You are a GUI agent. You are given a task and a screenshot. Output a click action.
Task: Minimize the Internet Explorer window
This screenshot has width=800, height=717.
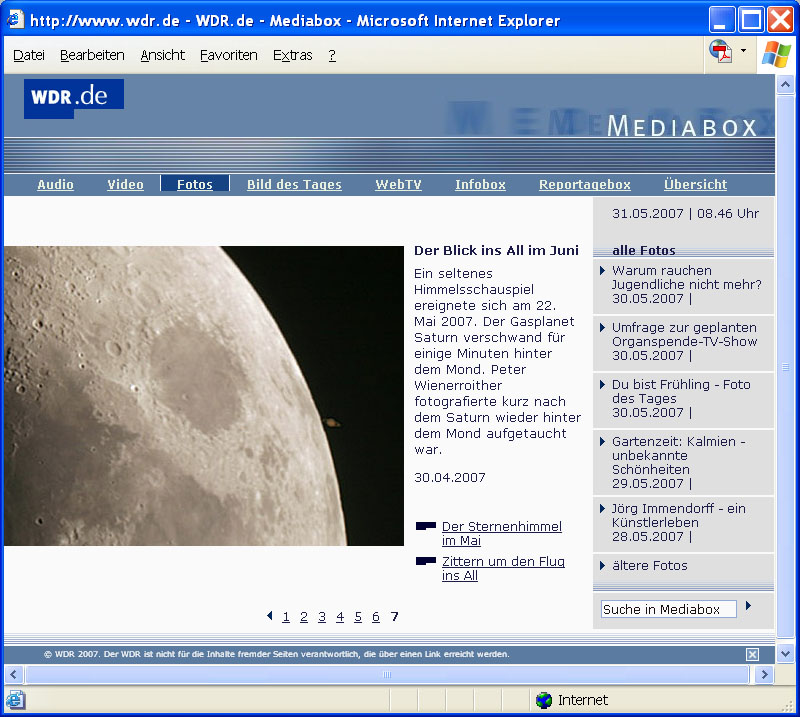click(721, 19)
